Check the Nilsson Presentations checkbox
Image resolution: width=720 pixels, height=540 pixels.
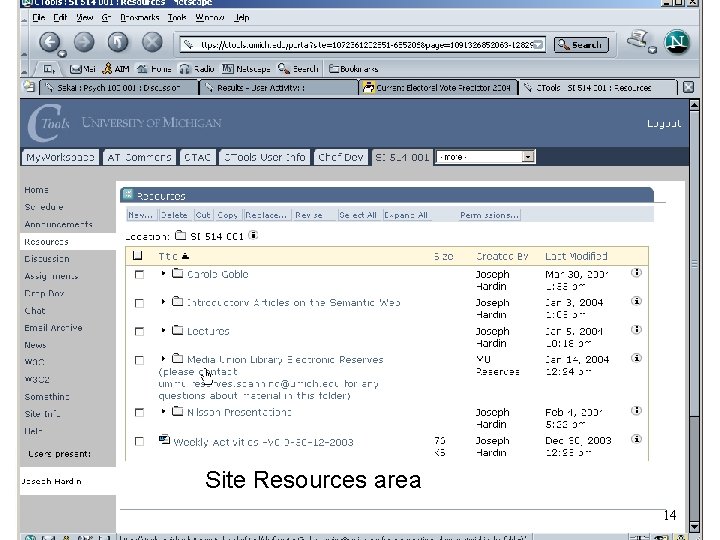pos(139,413)
